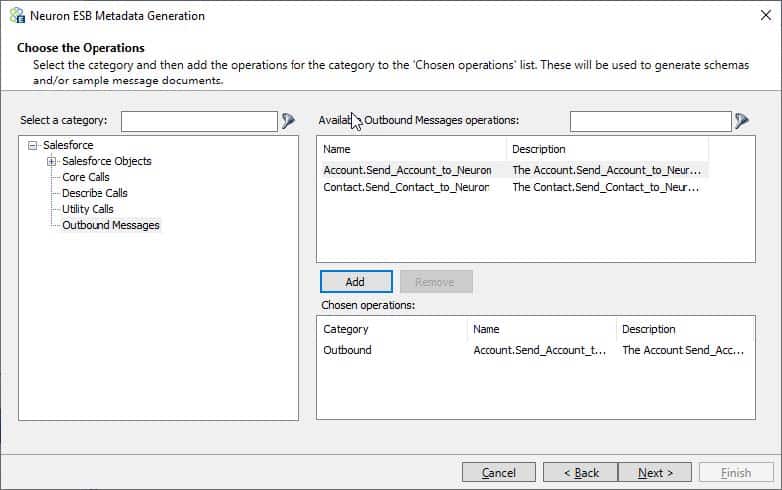Click the Account operation description cell

pyautogui.click(x=606, y=170)
